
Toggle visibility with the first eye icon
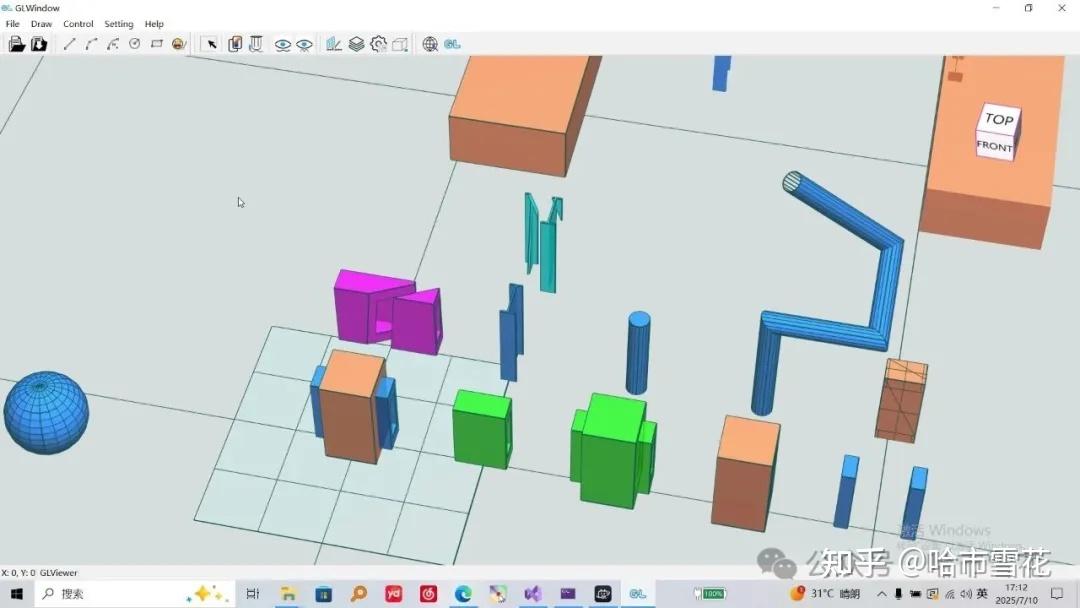tap(281, 43)
